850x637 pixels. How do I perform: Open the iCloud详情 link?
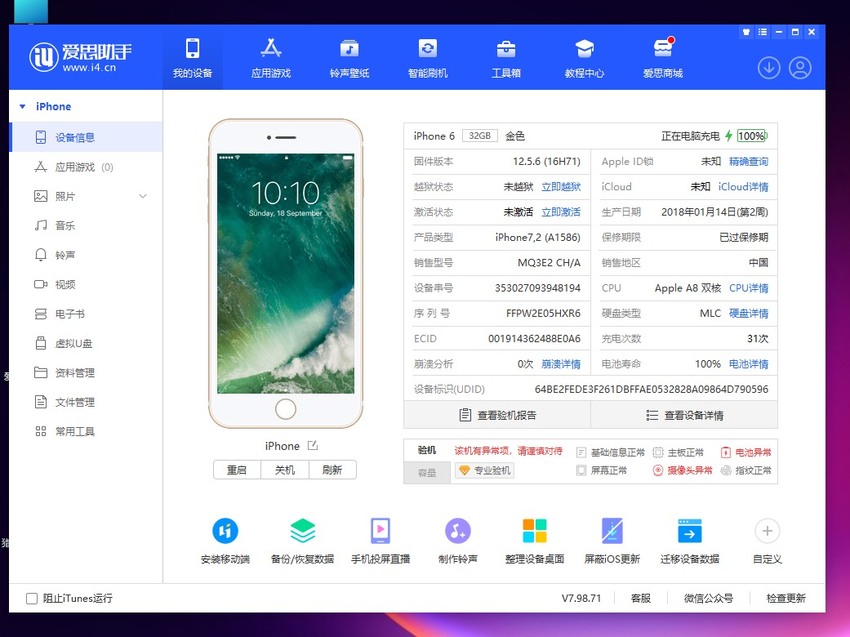point(743,187)
